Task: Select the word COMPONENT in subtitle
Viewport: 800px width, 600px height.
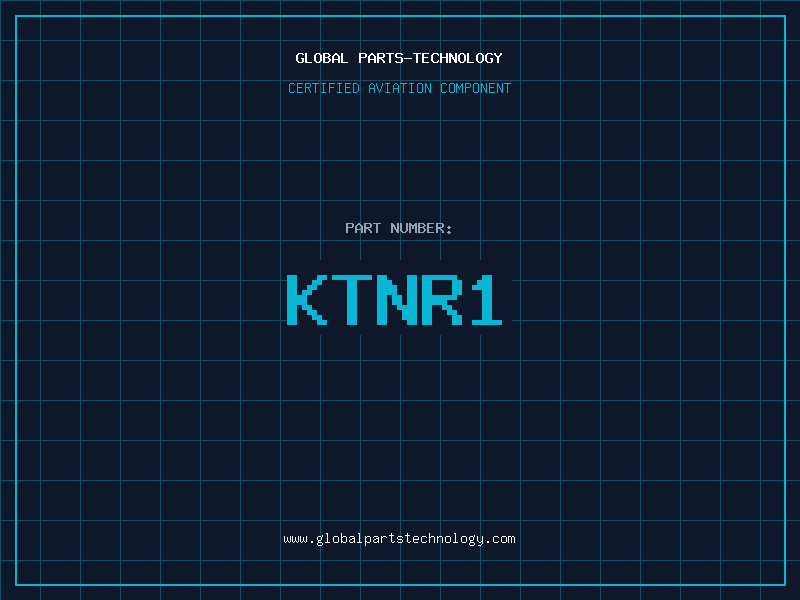Action: (x=476, y=88)
